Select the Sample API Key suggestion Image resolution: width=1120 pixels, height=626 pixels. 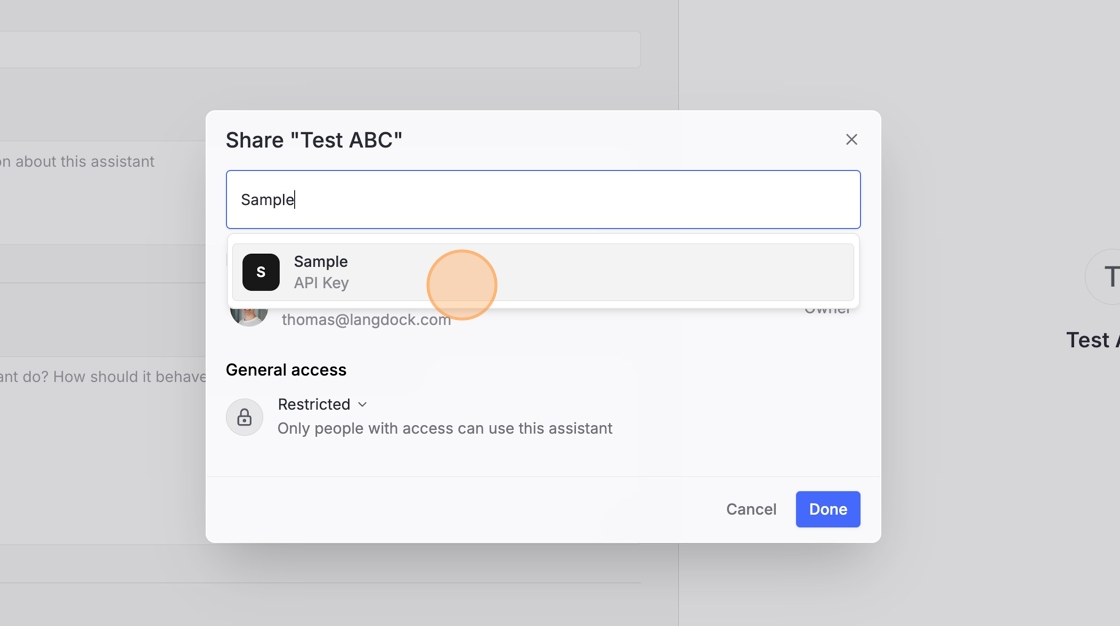(543, 272)
